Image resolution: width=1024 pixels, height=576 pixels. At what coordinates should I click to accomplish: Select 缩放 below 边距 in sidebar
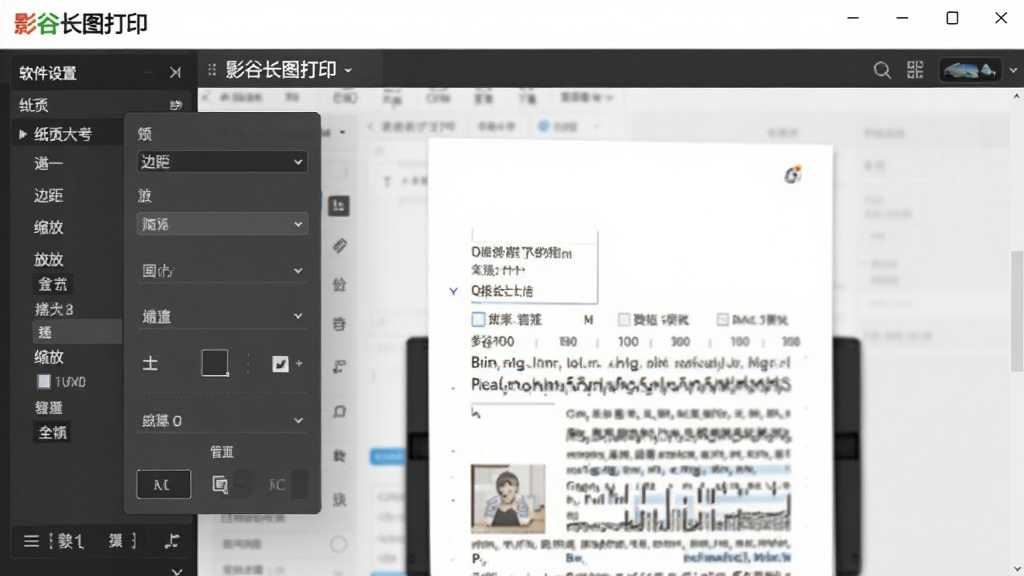49,227
